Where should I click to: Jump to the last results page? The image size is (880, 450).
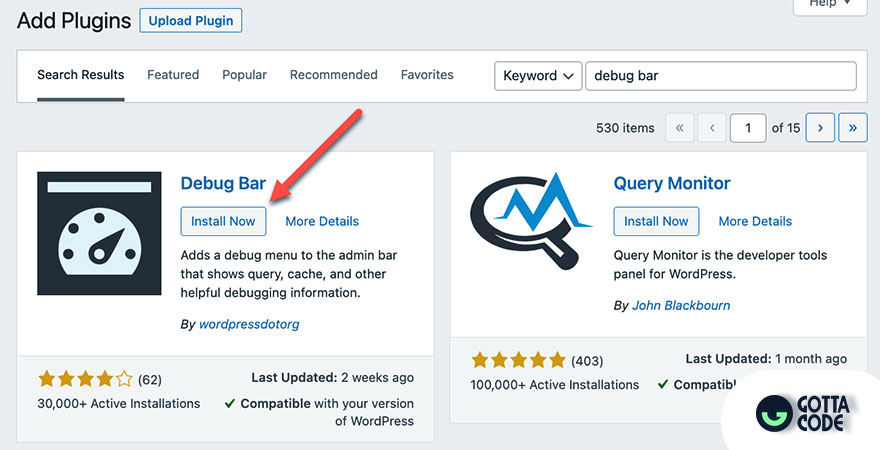point(852,128)
